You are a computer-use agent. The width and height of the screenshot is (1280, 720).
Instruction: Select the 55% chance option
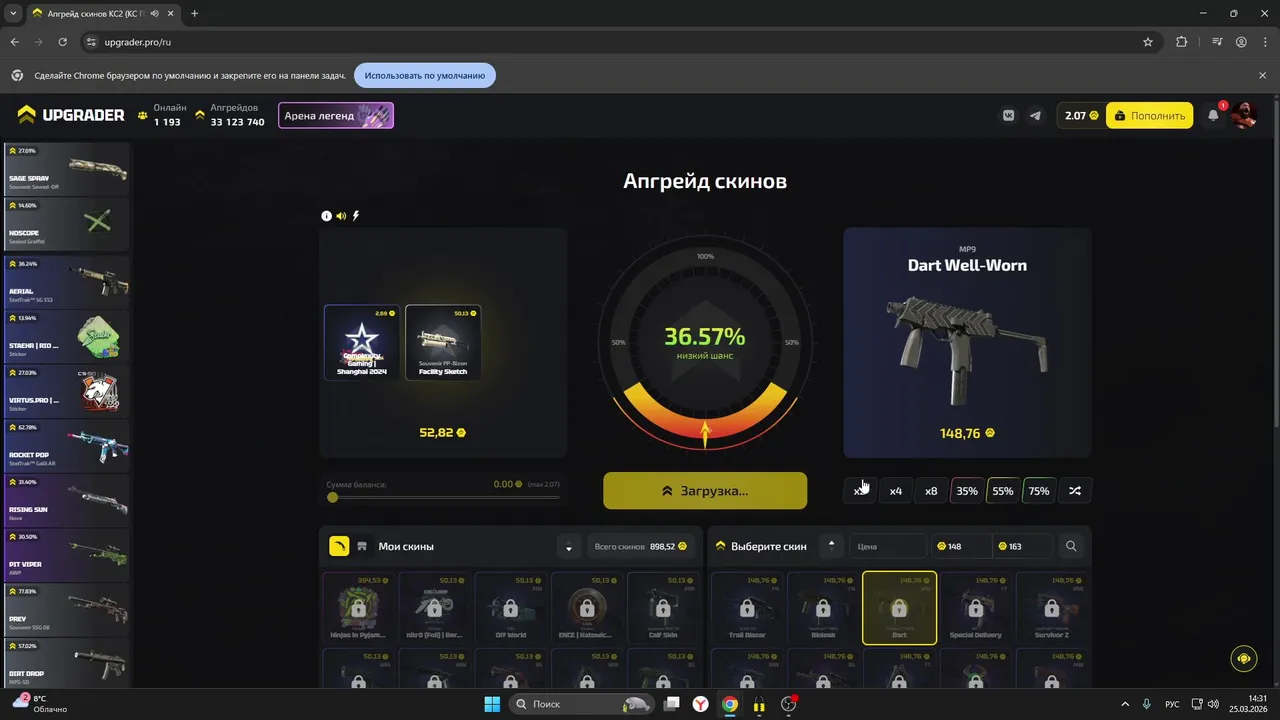pyautogui.click(x=1003, y=491)
